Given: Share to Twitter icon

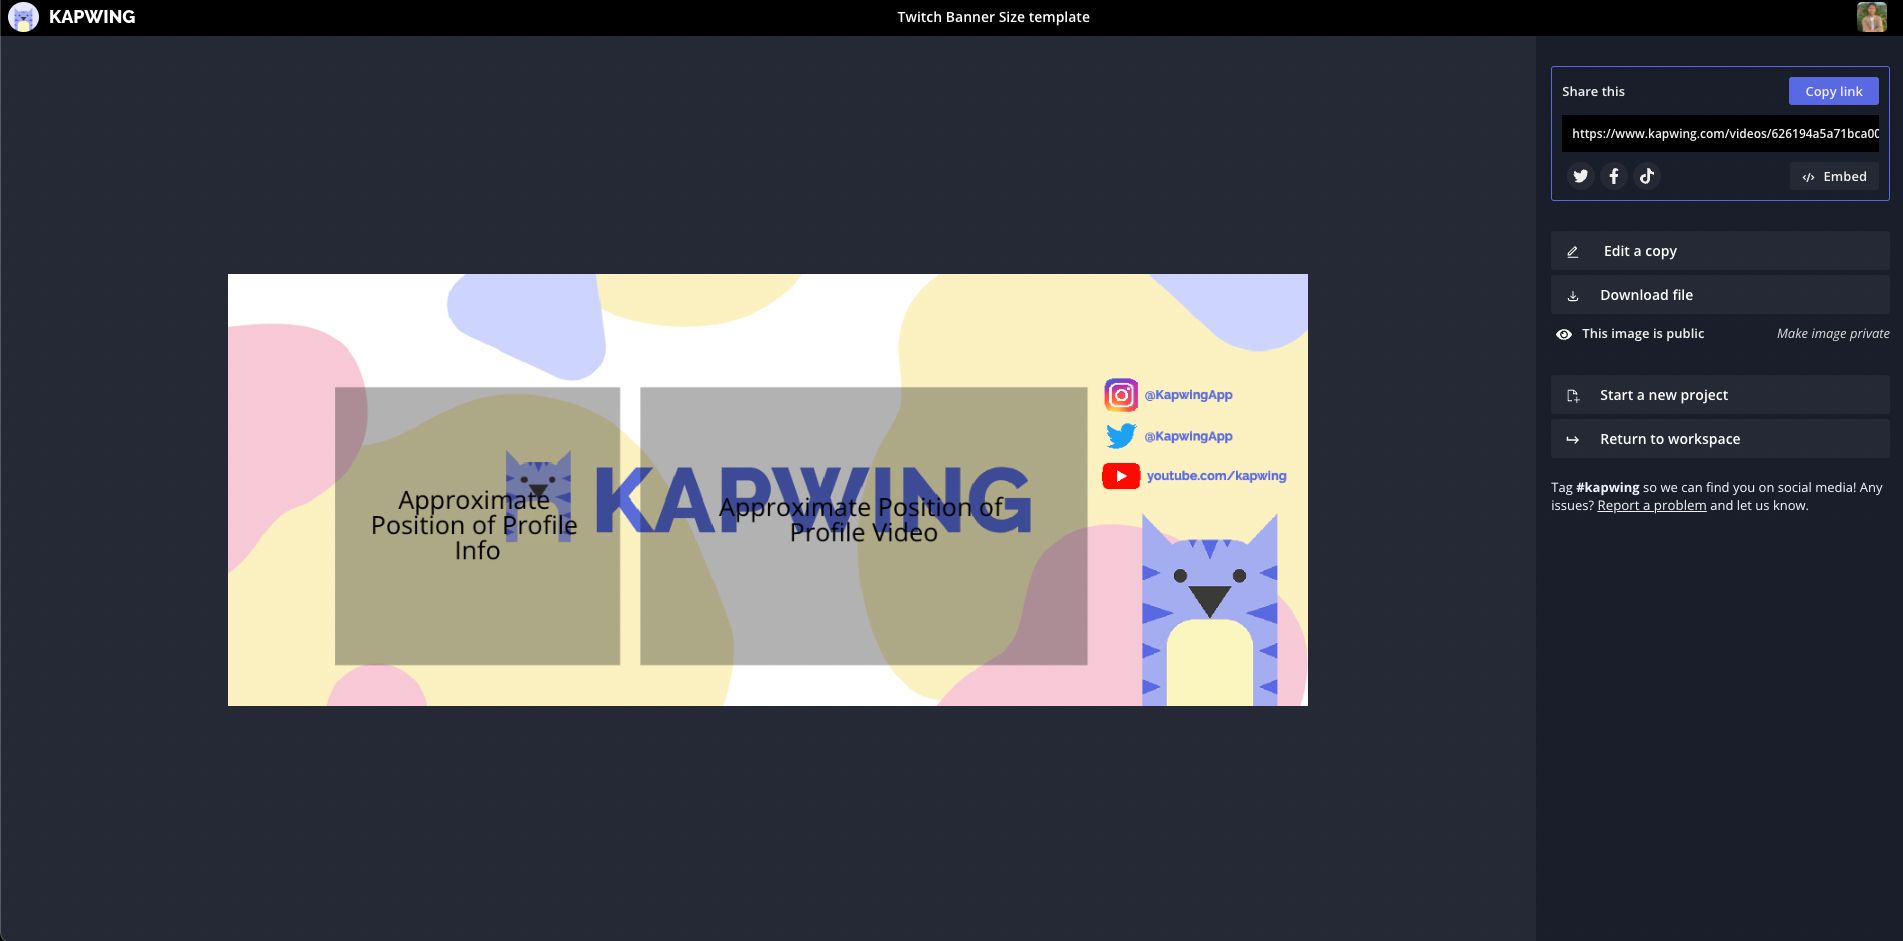Looking at the screenshot, I should (x=1580, y=176).
